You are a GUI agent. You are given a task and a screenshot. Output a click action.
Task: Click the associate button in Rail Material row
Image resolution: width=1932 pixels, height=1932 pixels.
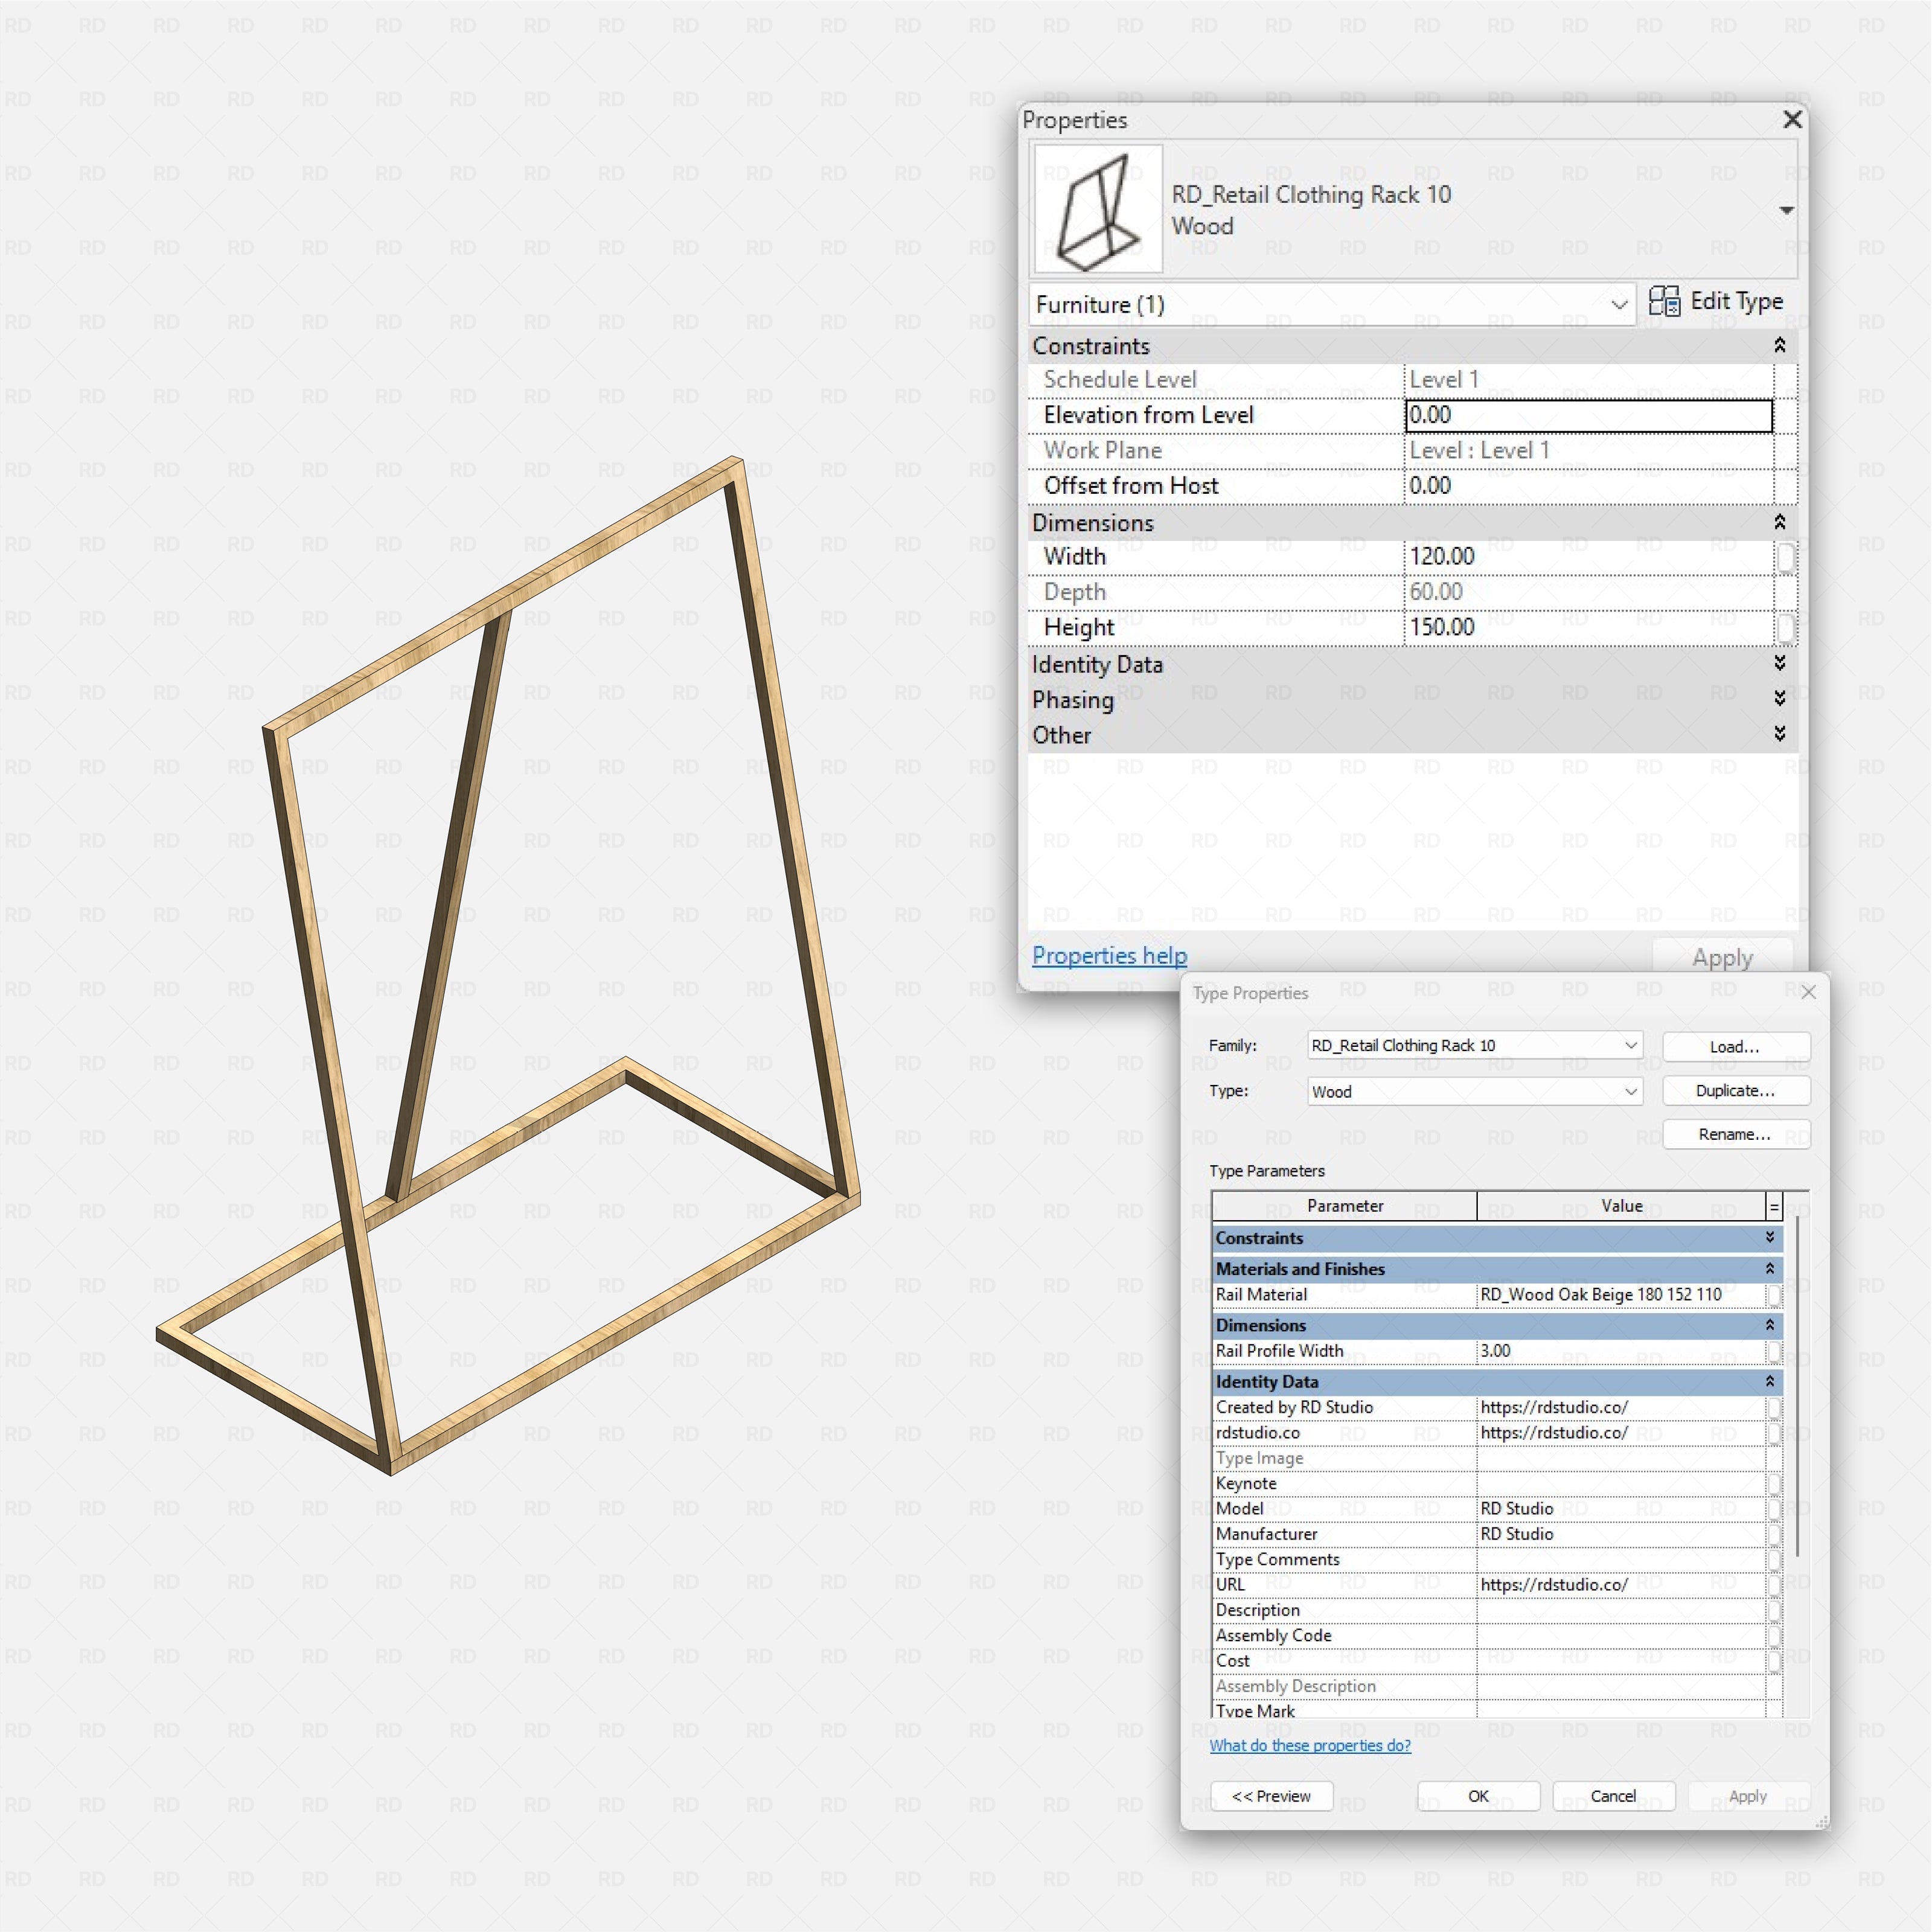1774,1296
